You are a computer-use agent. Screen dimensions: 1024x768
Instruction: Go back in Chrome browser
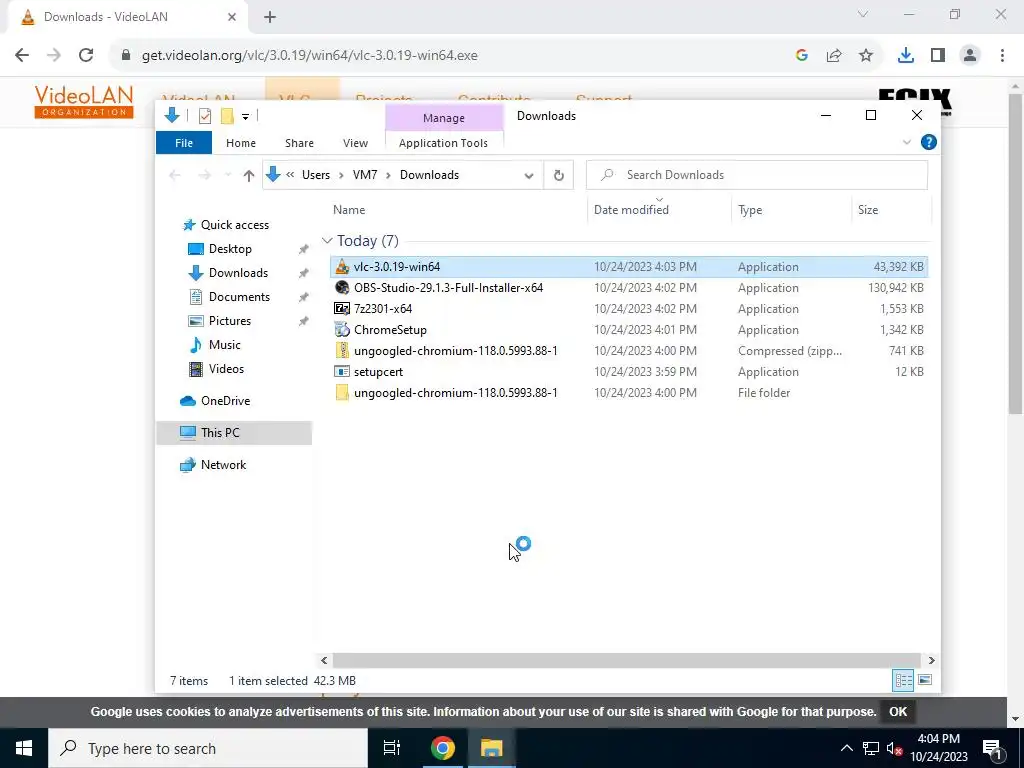click(x=22, y=56)
